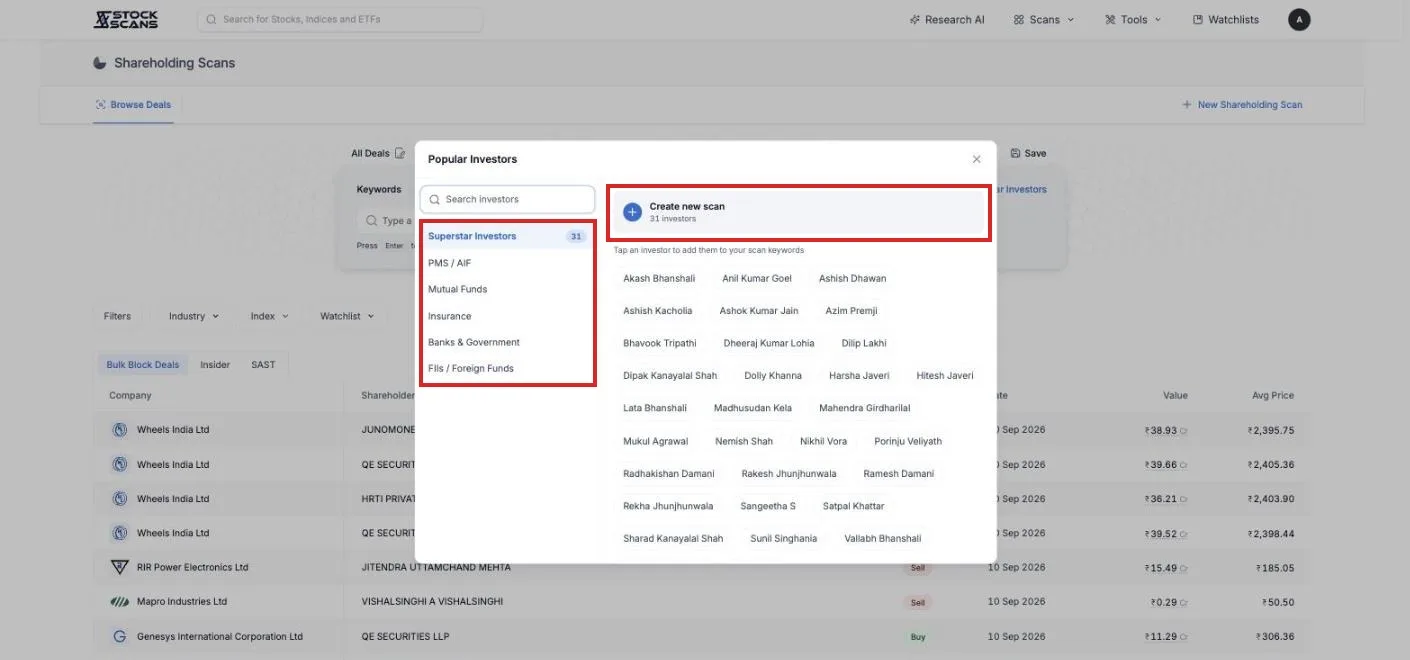The height and width of the screenshot is (660, 1410).
Task: Click the Value column header
Action: click(1175, 396)
